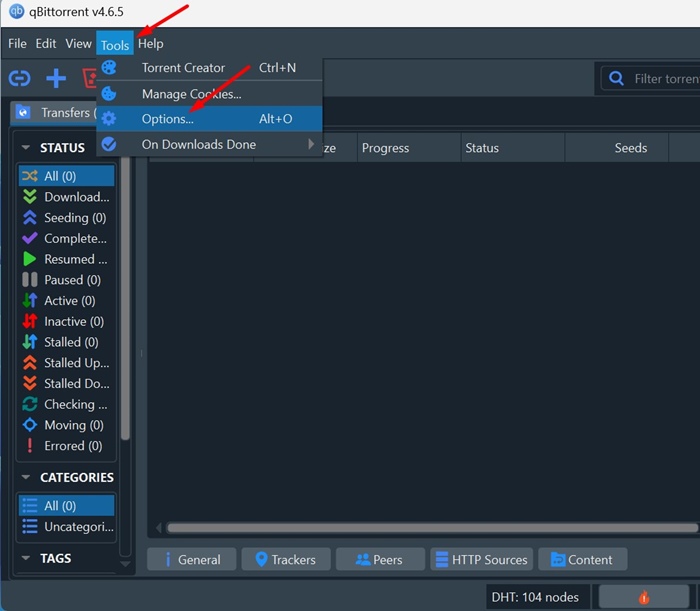
Task: Switch to the Peers tab
Action: pos(380,559)
